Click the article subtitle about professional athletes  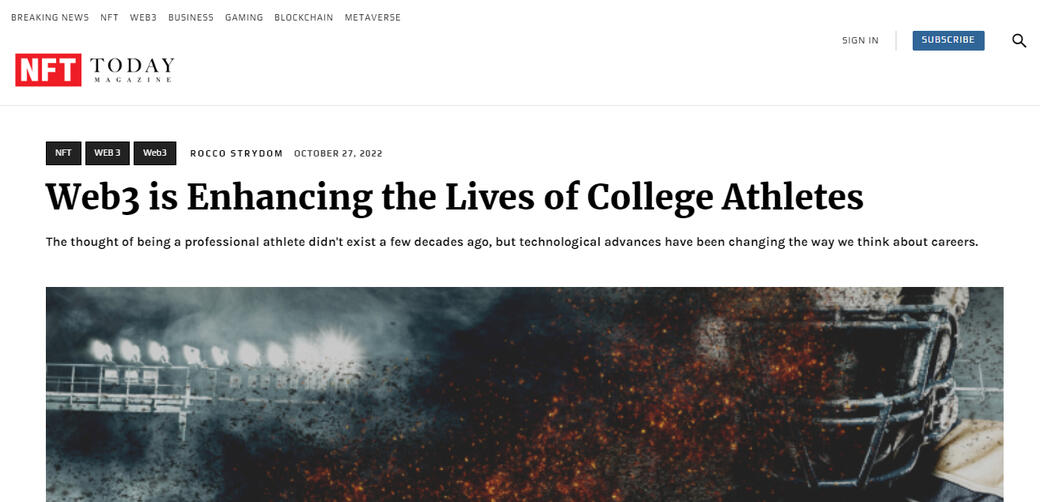[x=512, y=242]
